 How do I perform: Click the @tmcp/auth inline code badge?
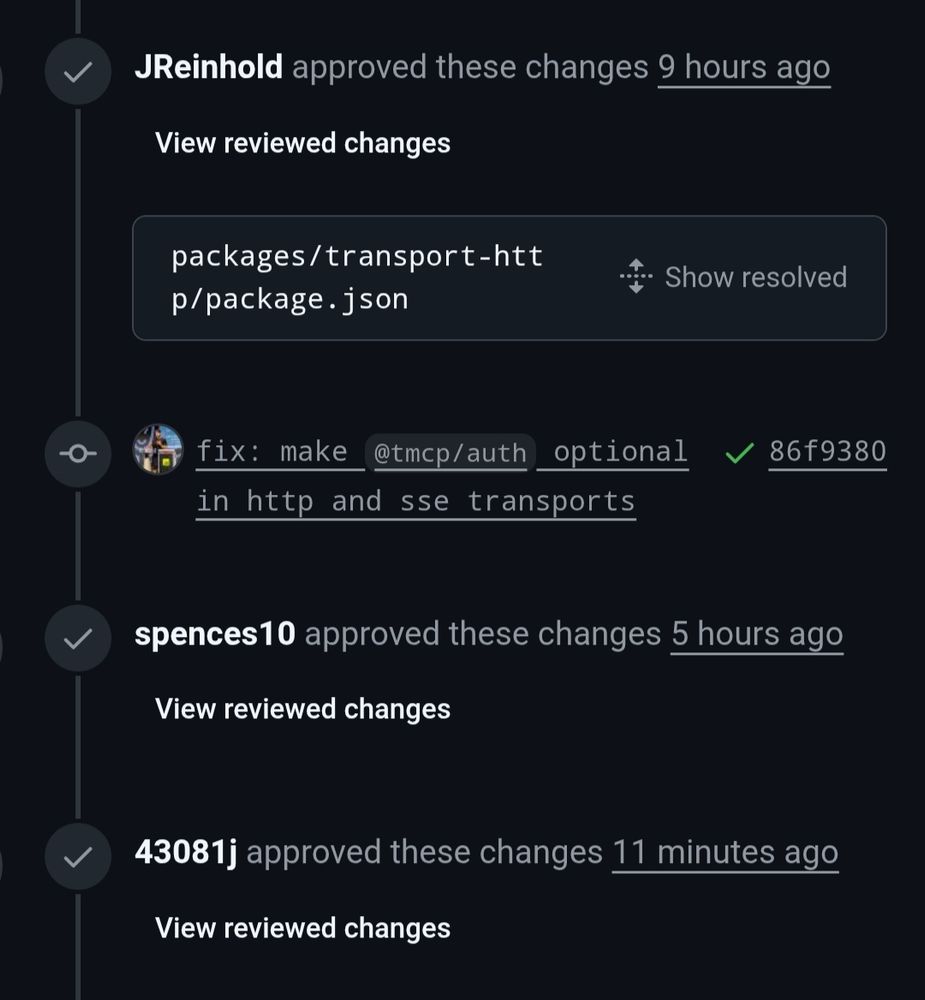[450, 451]
